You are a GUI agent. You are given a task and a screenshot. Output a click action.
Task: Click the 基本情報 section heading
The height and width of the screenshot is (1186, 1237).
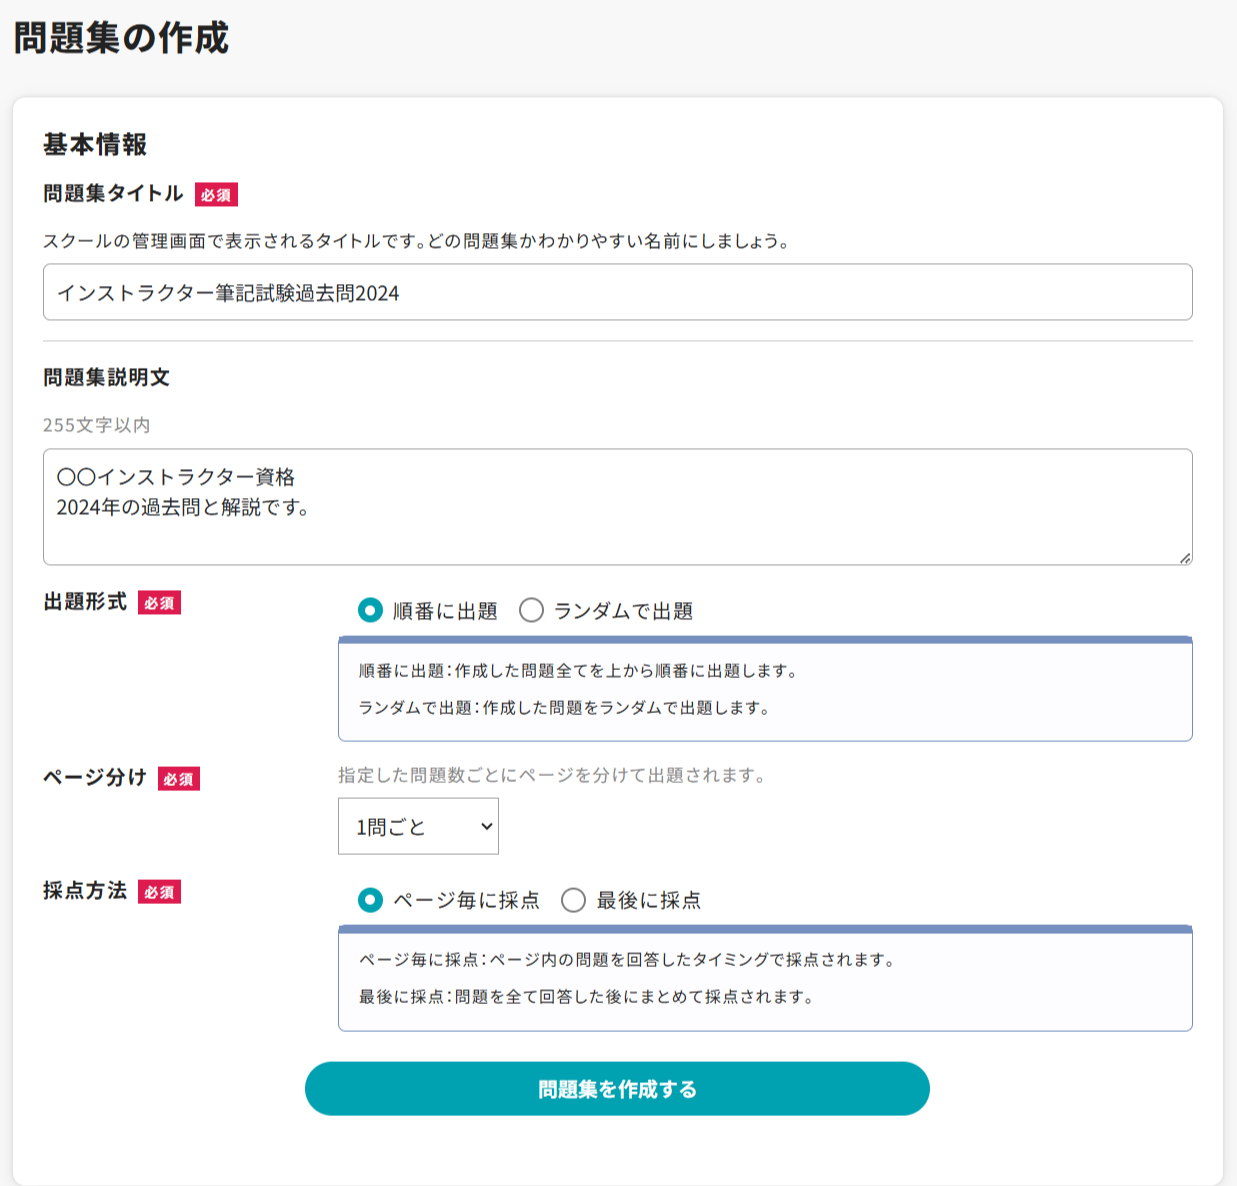pos(95,145)
